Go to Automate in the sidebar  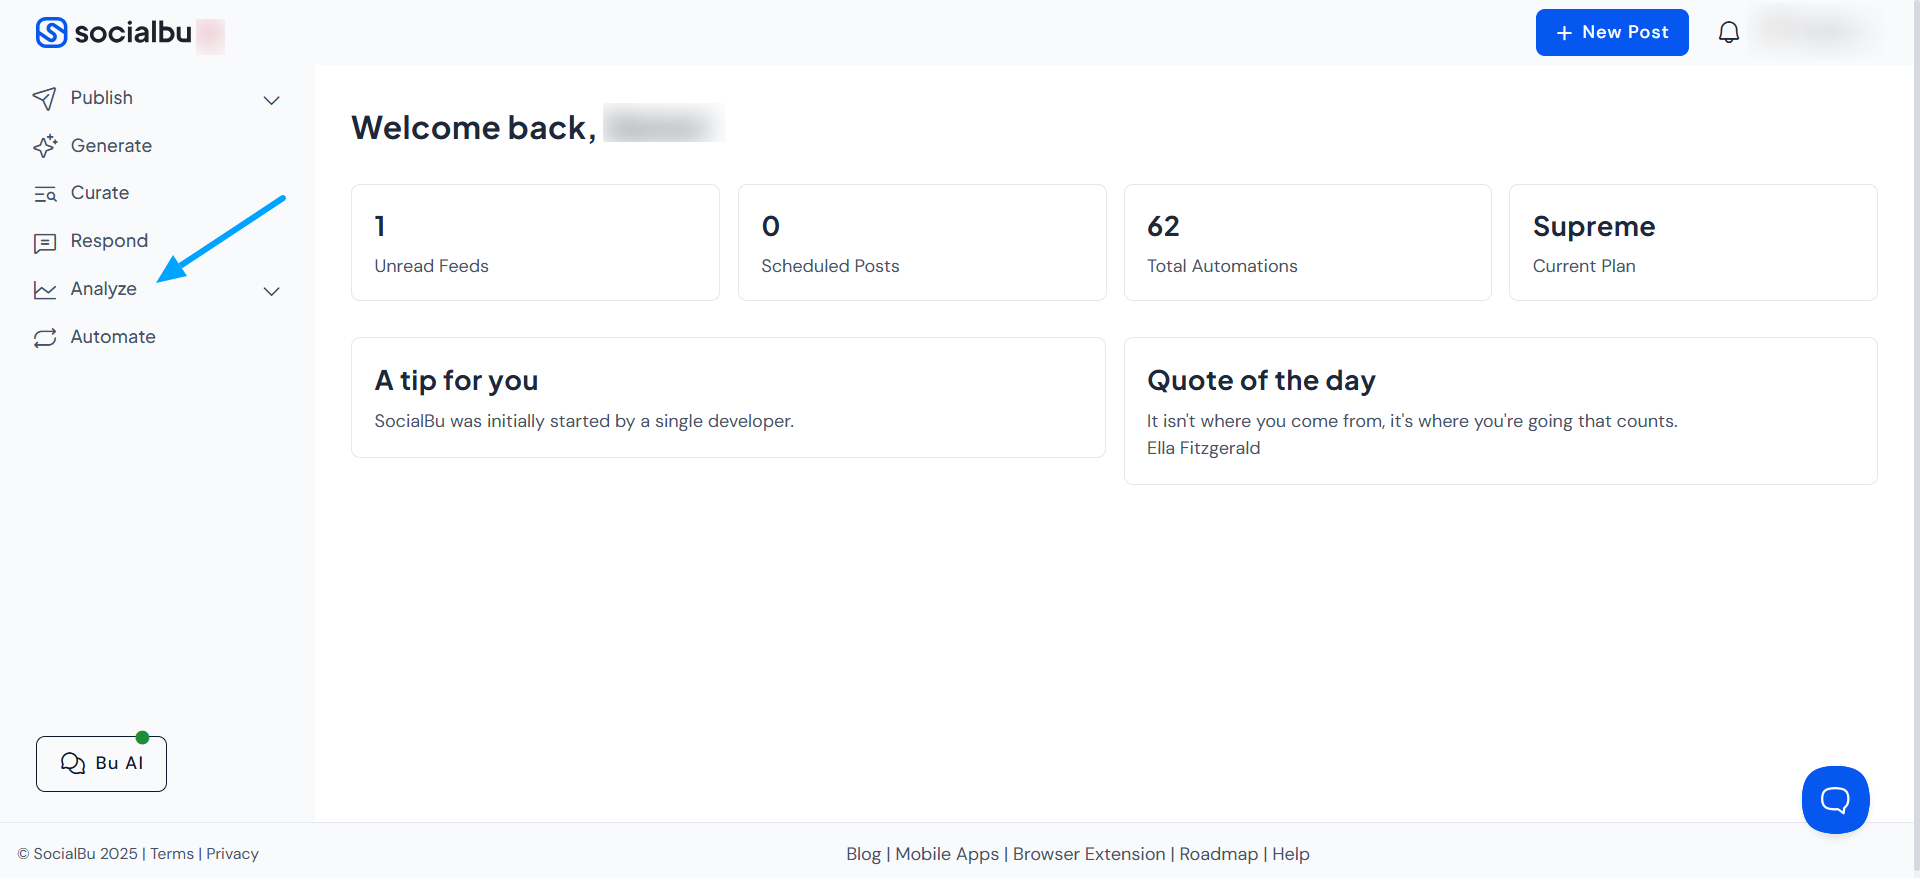113,337
